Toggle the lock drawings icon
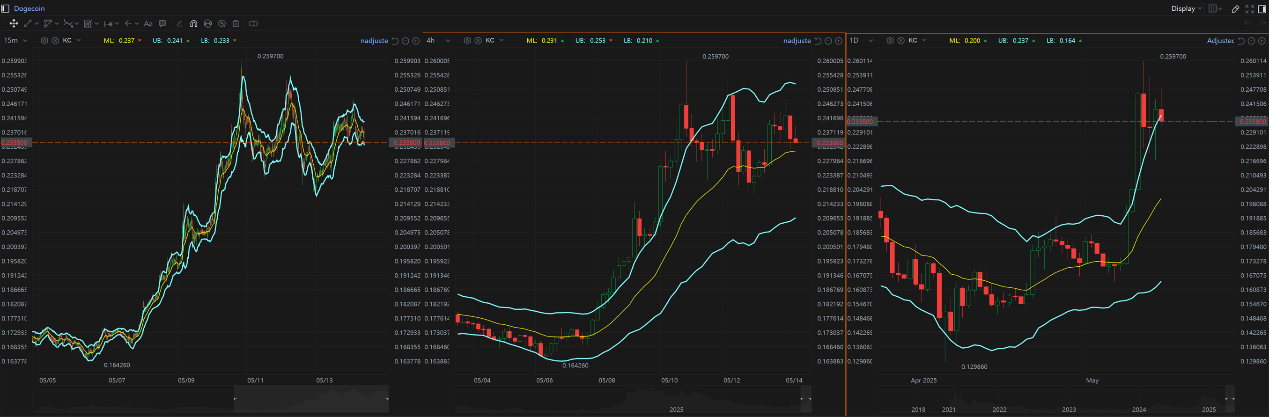 (208, 23)
